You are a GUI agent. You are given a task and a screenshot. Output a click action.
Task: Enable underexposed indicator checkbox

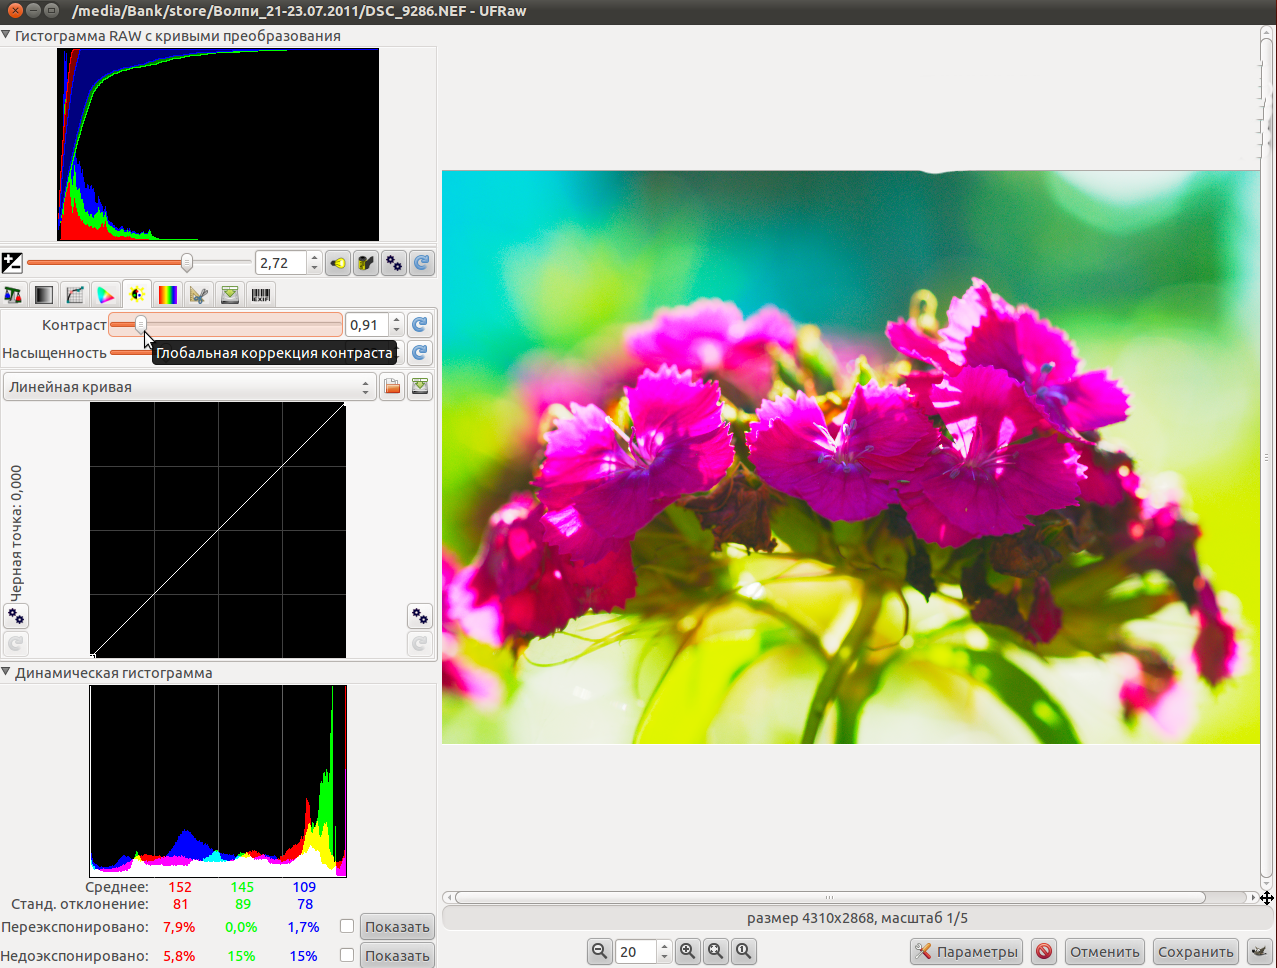coord(347,955)
